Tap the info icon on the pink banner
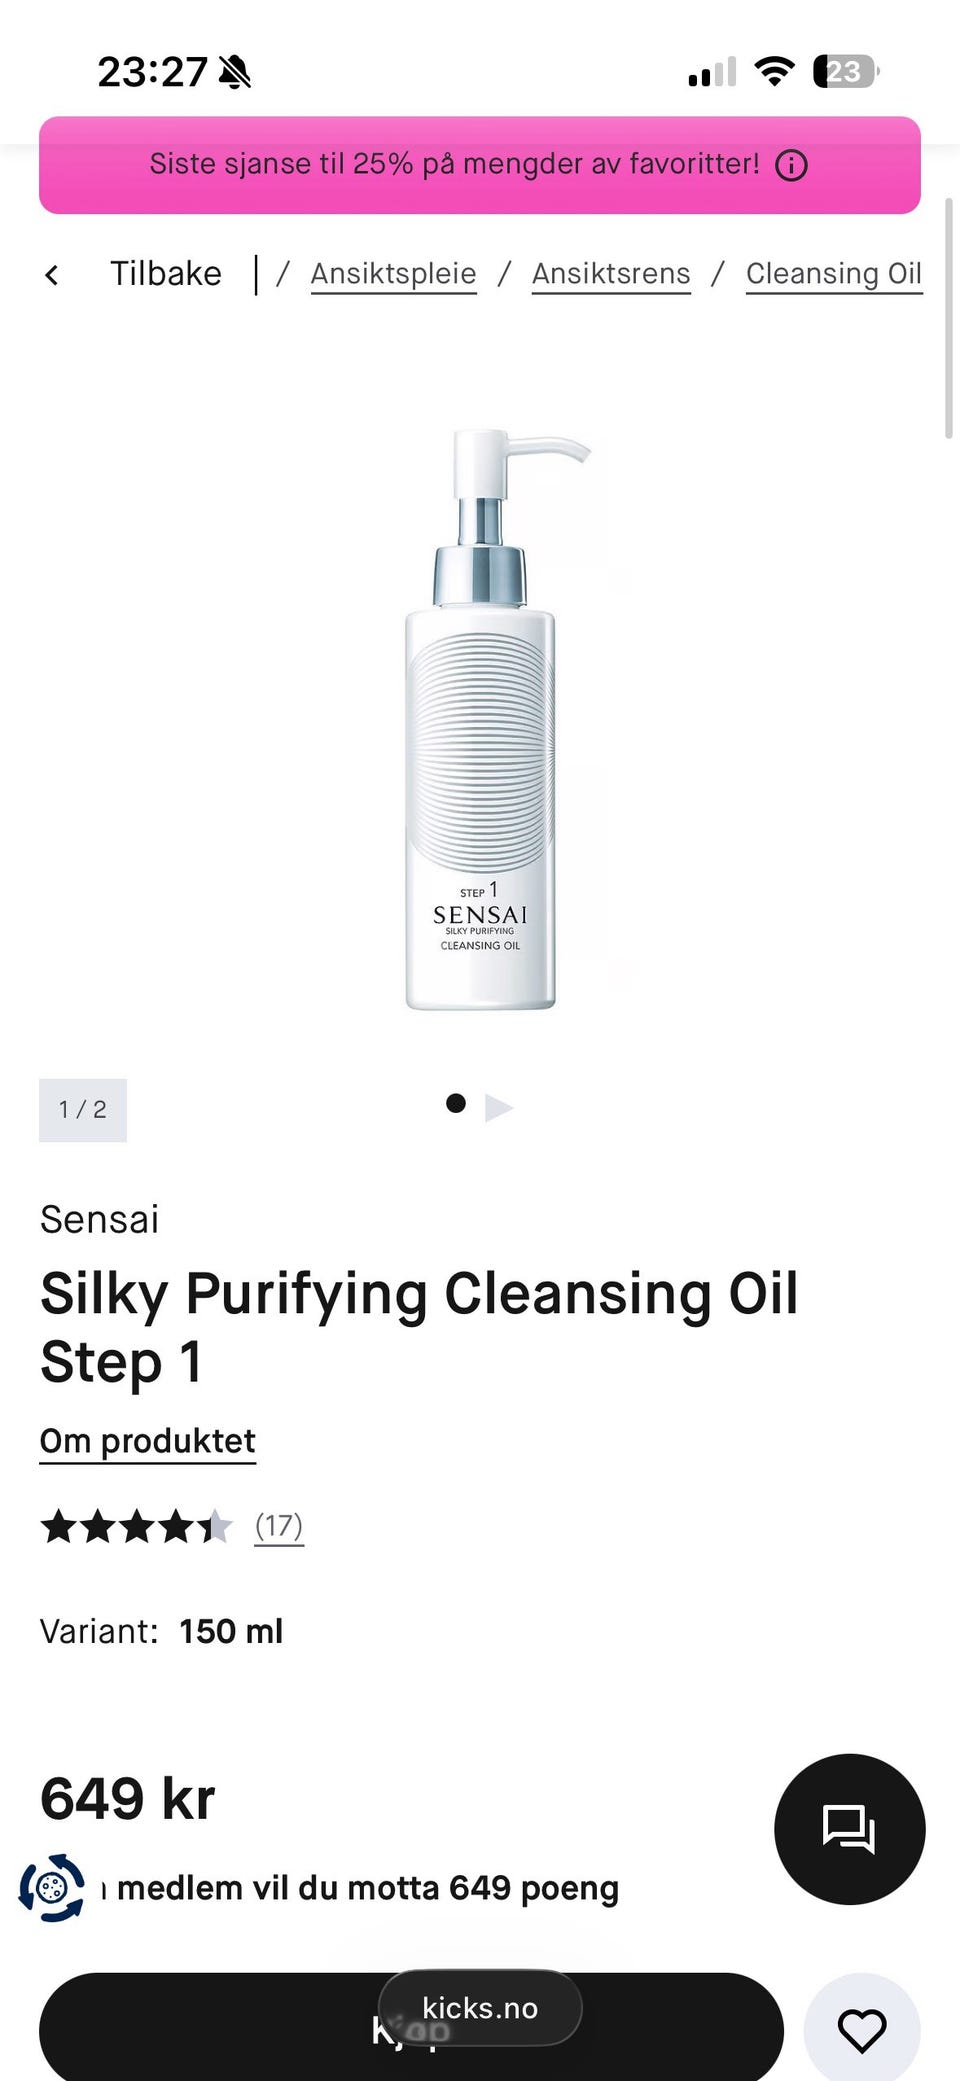Image resolution: width=960 pixels, height=2081 pixels. (791, 165)
